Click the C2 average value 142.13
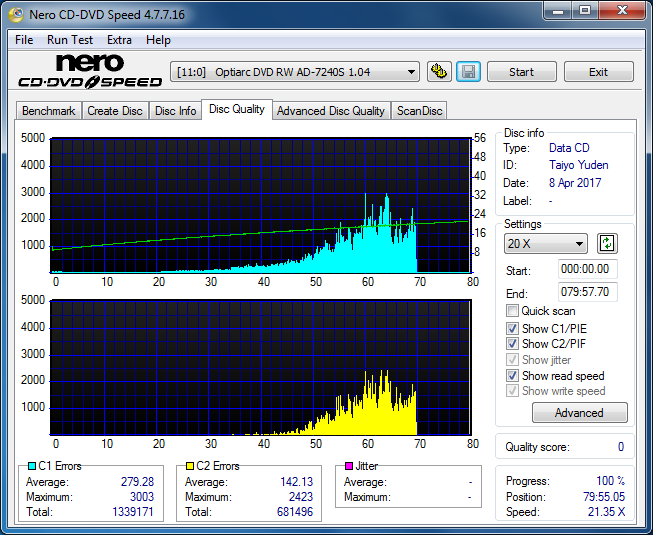The image size is (653, 535). (x=297, y=482)
